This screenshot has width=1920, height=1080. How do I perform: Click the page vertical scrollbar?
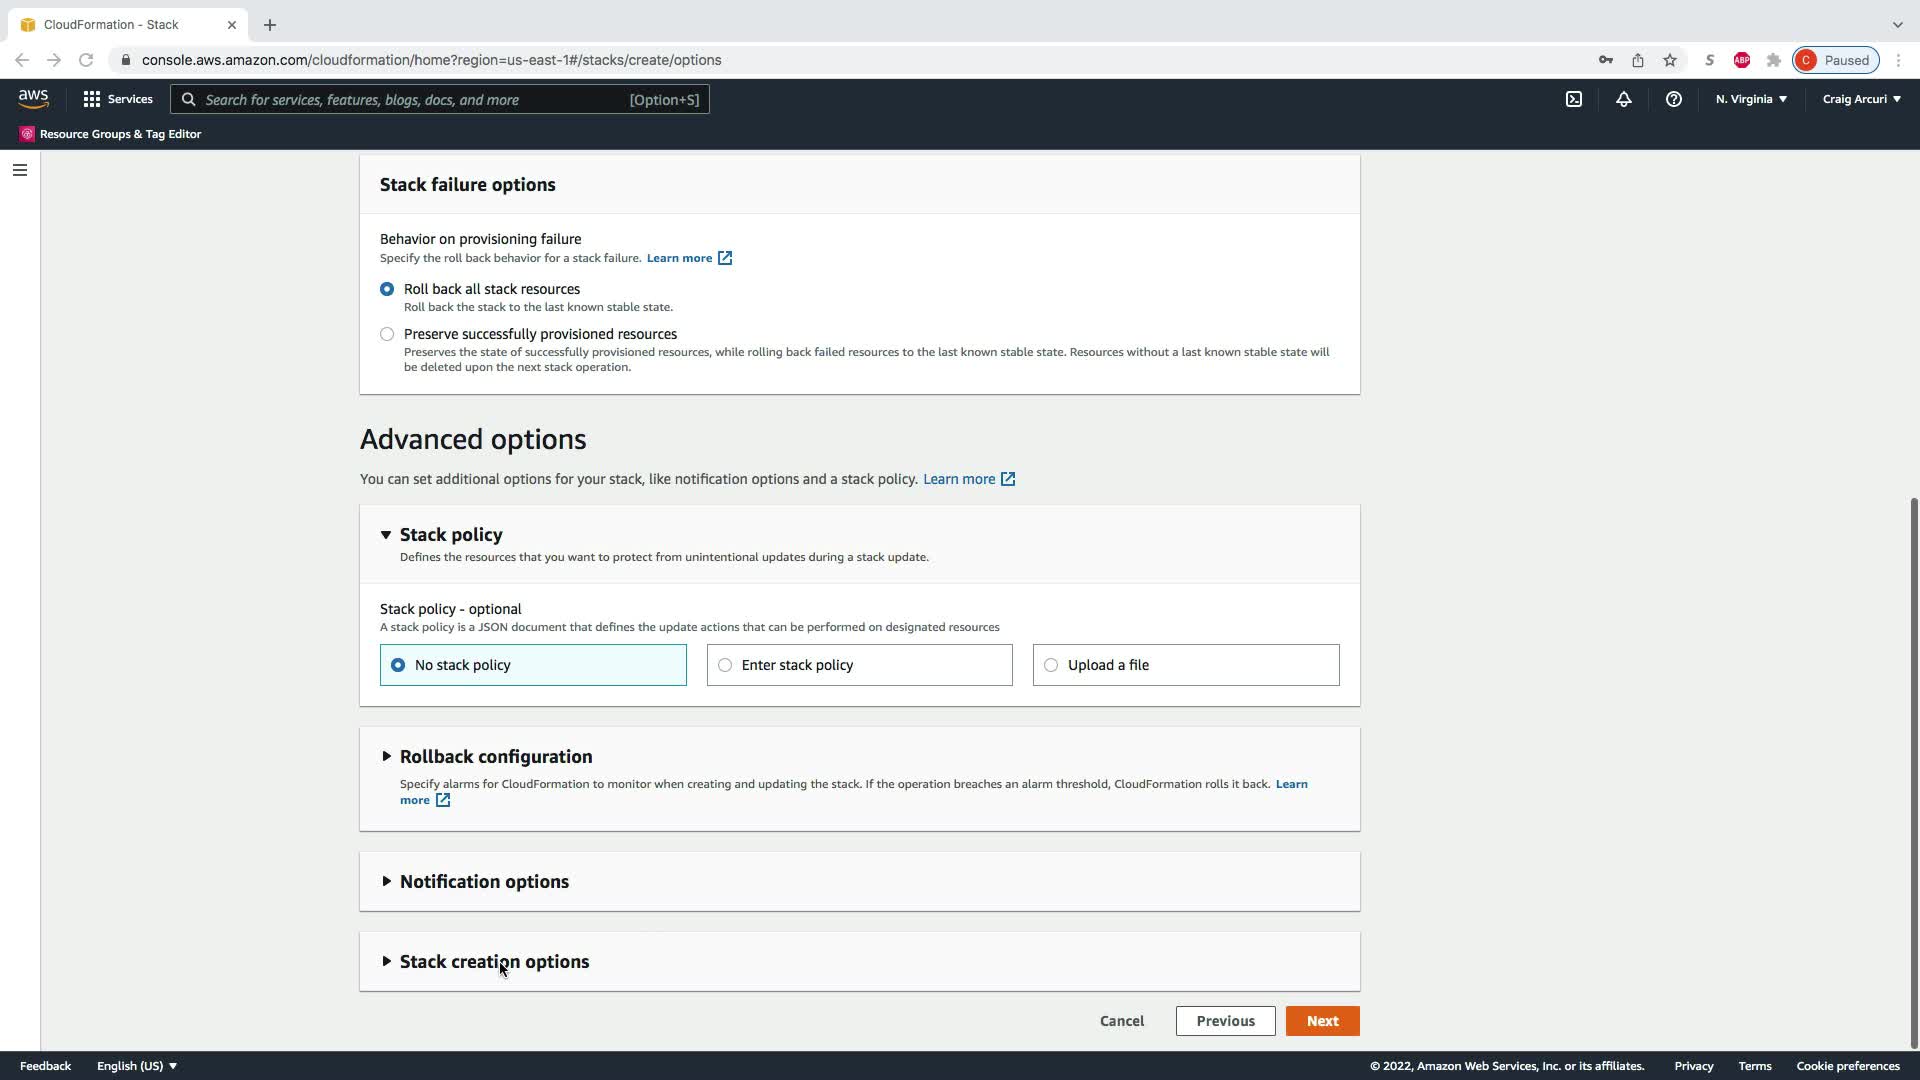coord(1913,770)
